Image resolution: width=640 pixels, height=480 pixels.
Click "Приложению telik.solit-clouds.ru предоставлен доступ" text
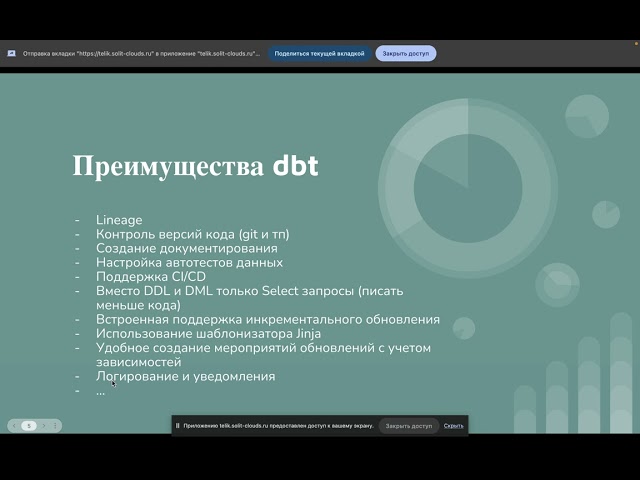click(278, 426)
